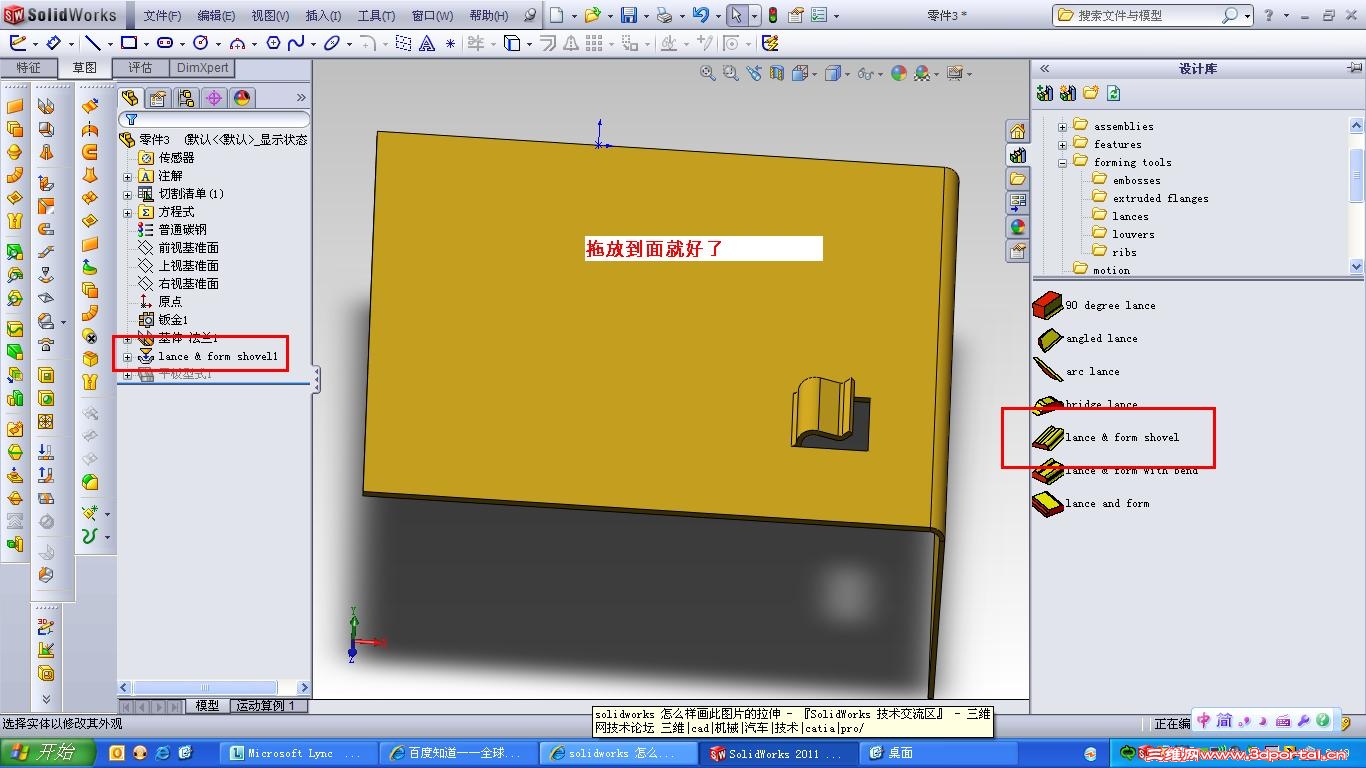This screenshot has height=768, width=1366.
Task: Select the Line sketch tool
Action: point(92,43)
